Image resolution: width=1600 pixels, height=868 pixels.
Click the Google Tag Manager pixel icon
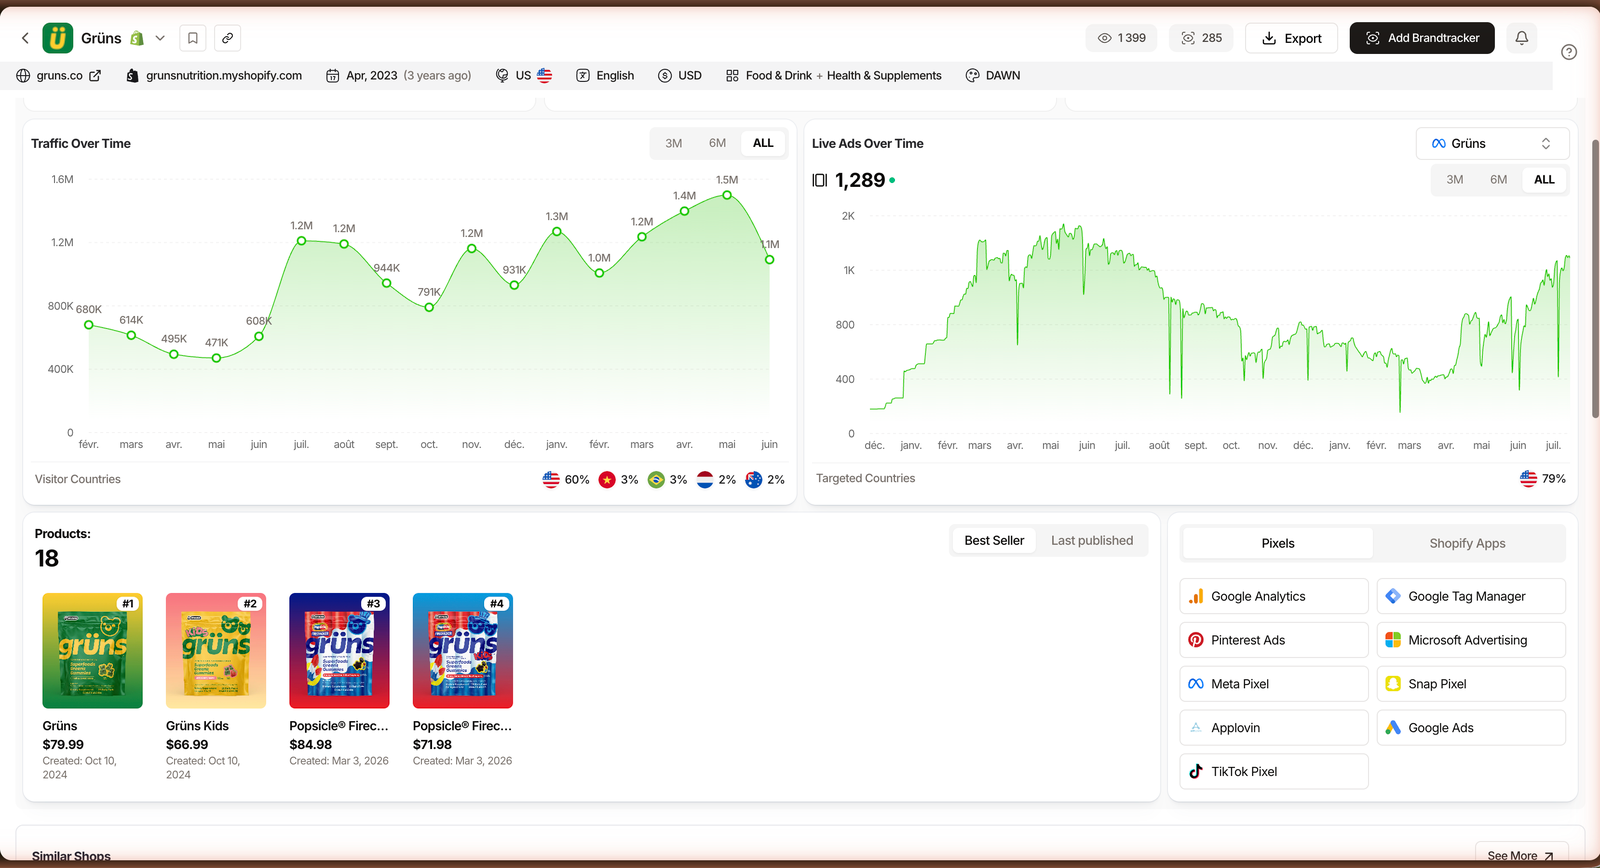point(1393,596)
